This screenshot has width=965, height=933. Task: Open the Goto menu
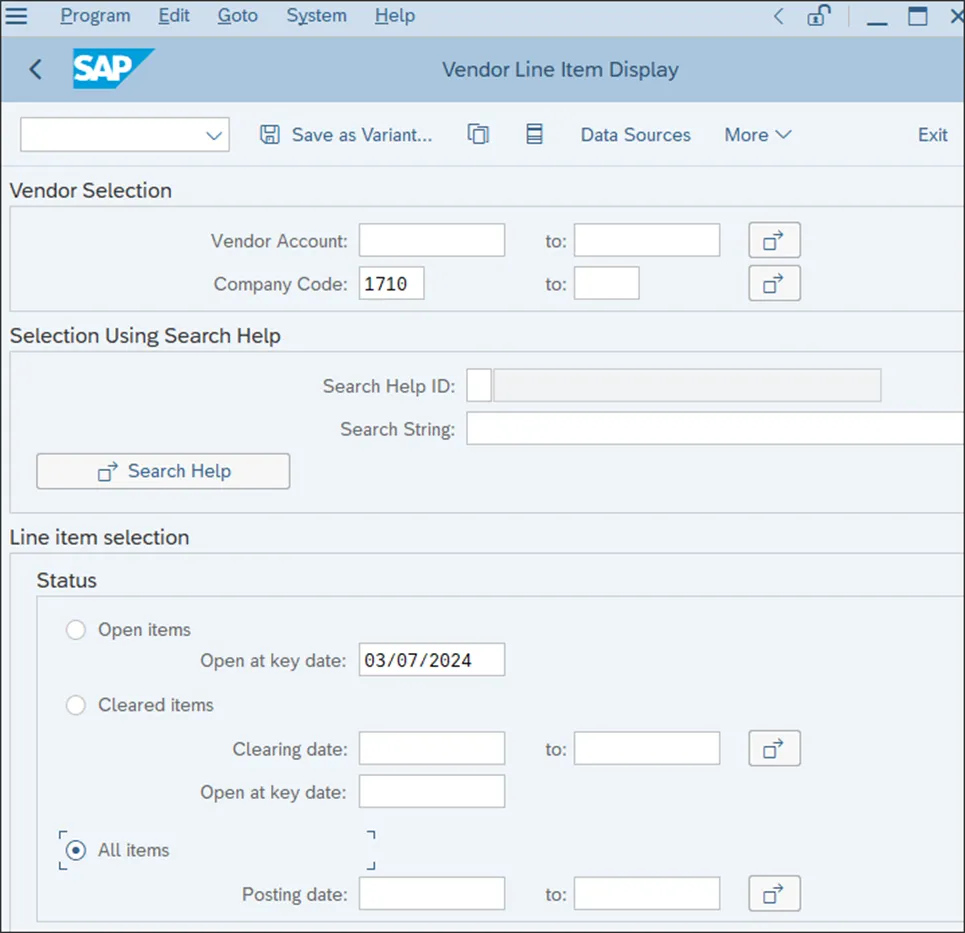point(237,16)
